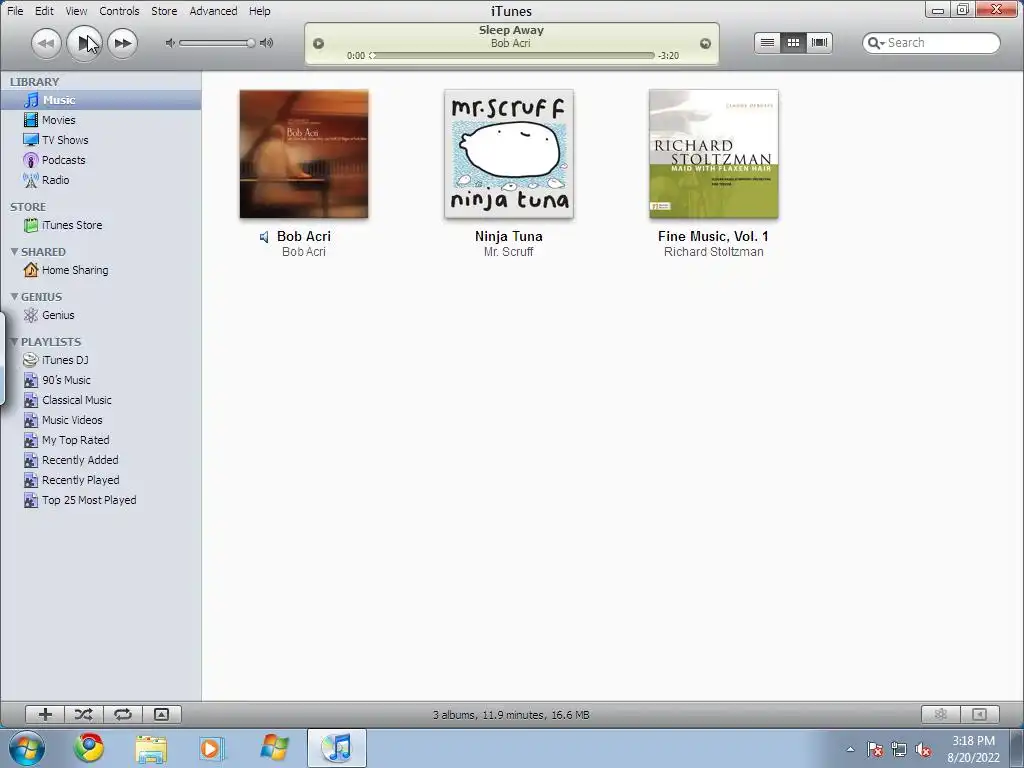
Task: Open the Edit menu
Action: coord(44,11)
